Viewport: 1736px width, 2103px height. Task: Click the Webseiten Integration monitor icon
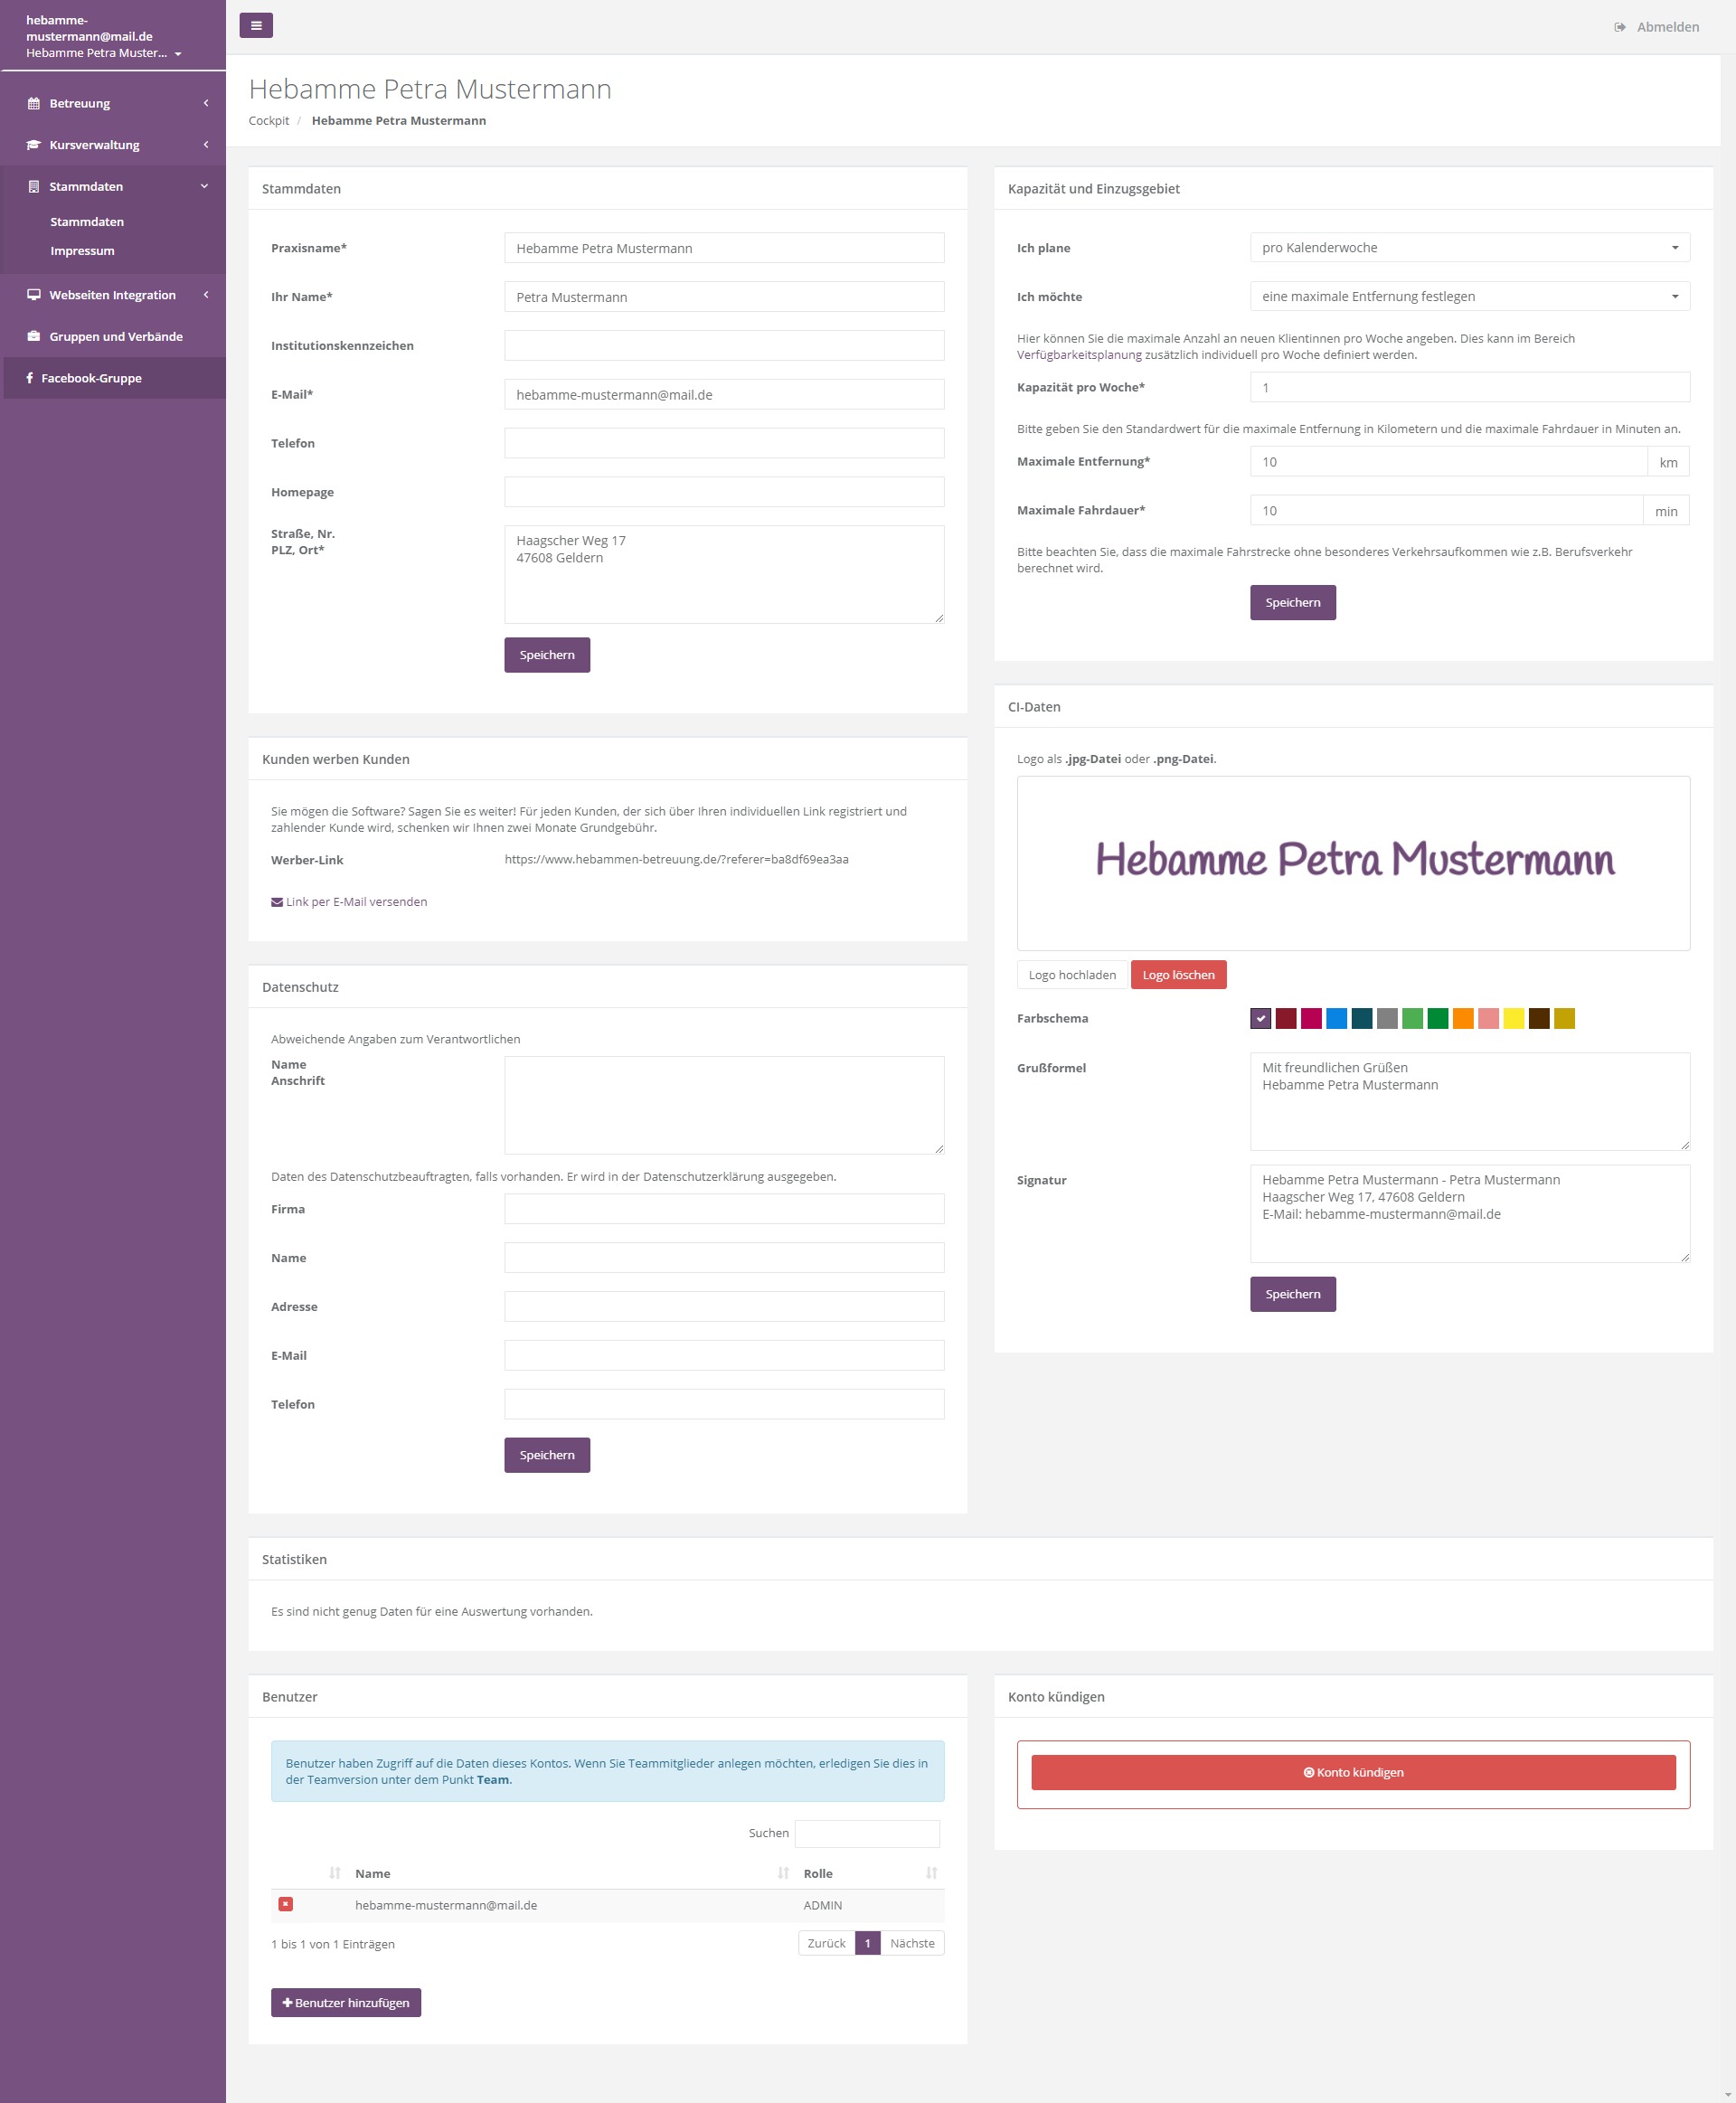pos(33,295)
